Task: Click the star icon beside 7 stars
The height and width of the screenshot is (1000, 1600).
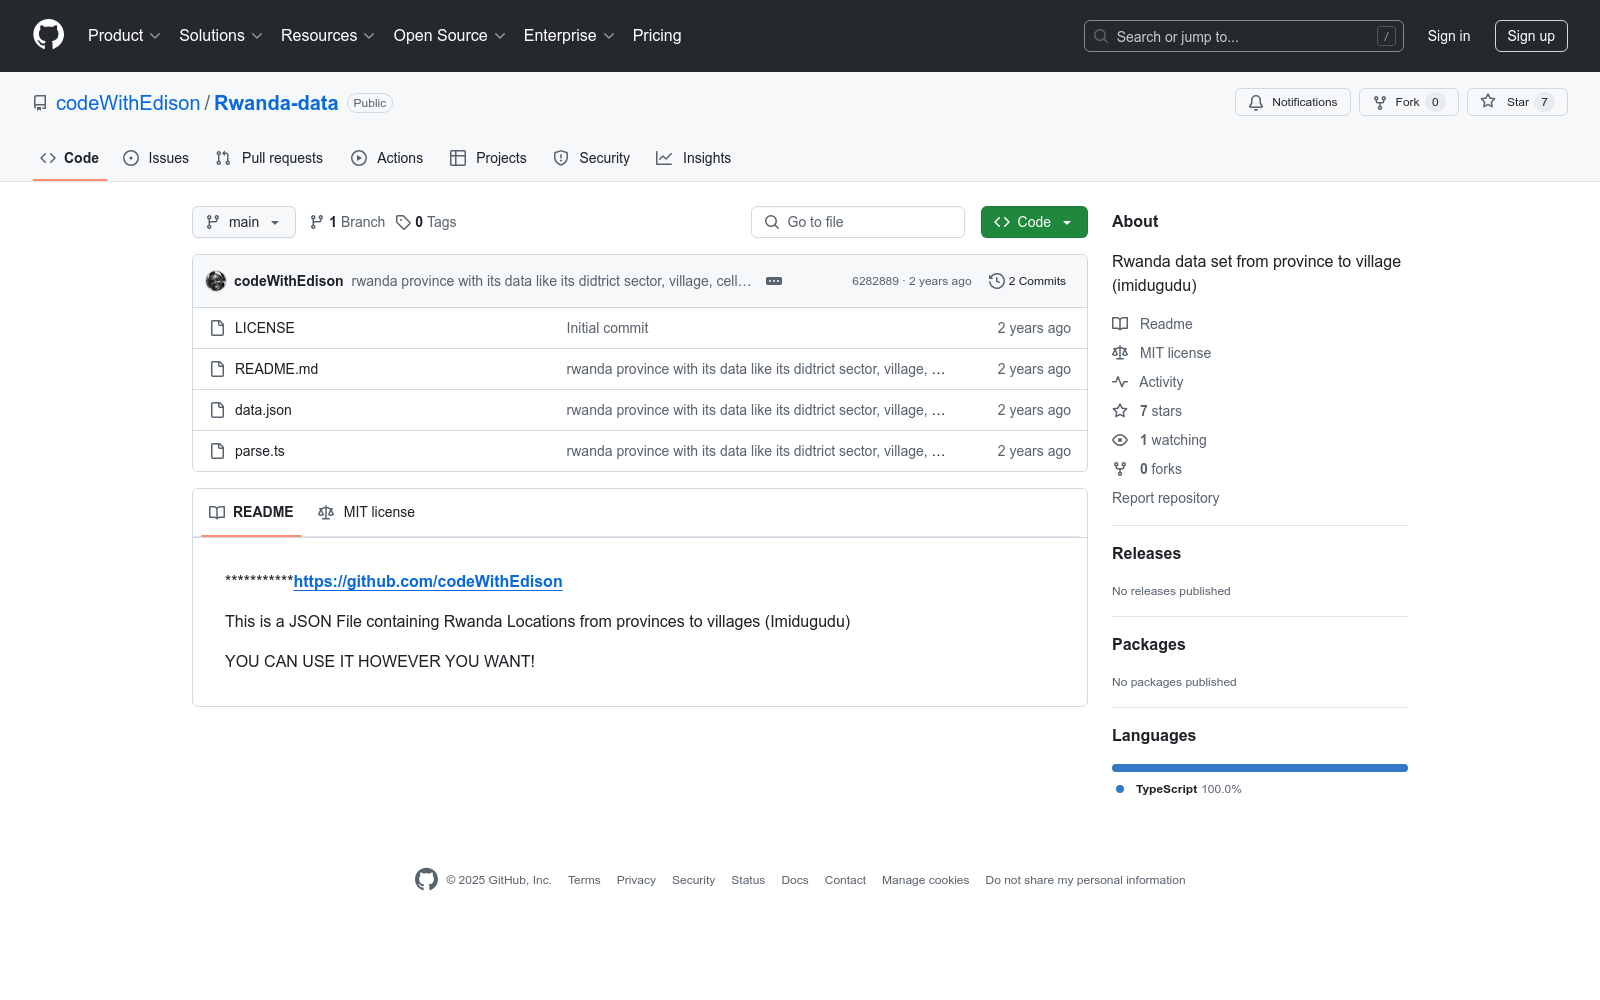Action: coord(1120,411)
